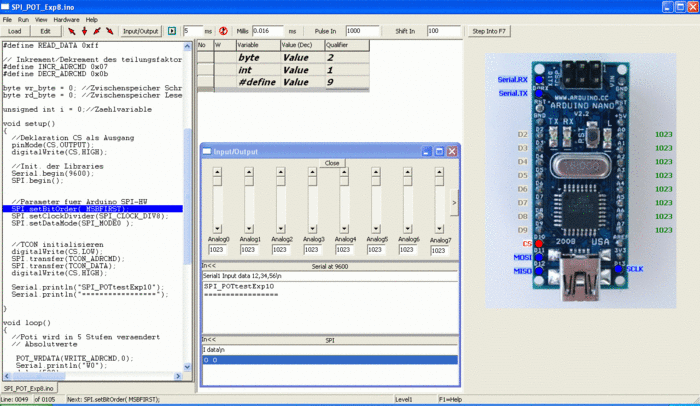Click the Step Into F7 button
Screen dimensions: 700x406
pyautogui.click(x=489, y=31)
